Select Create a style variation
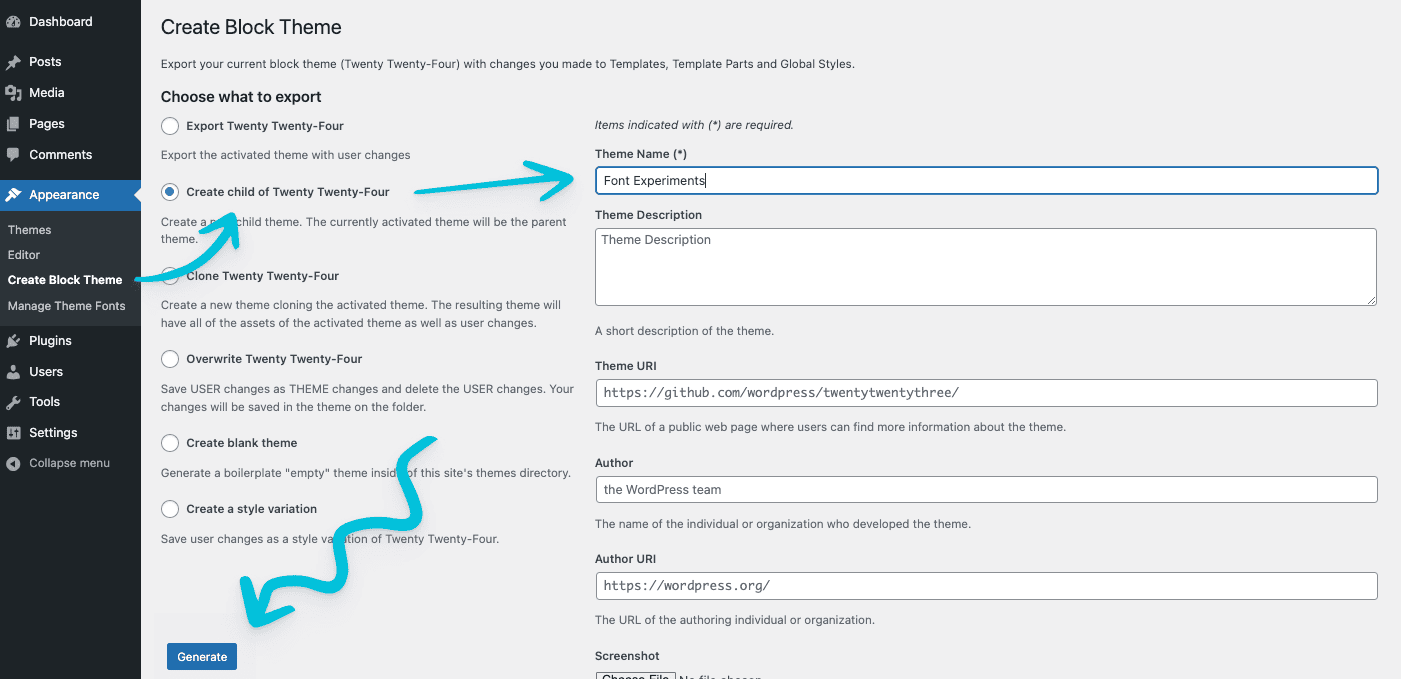 [169, 508]
